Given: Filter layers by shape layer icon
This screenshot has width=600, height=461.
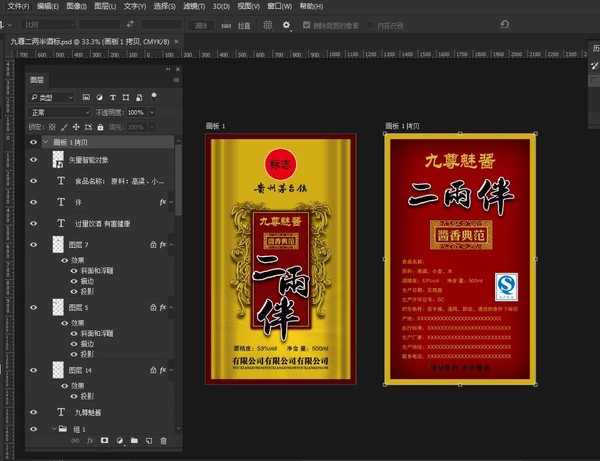Looking at the screenshot, I should point(126,97).
